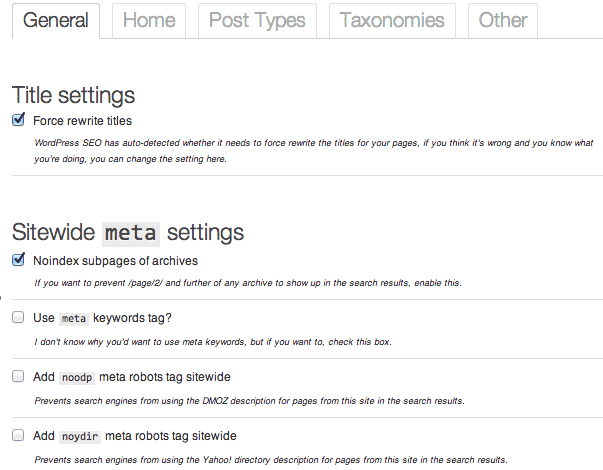Tick the Add noodp meta robots checkbox
The height and width of the screenshot is (470, 603).
pyautogui.click(x=18, y=376)
